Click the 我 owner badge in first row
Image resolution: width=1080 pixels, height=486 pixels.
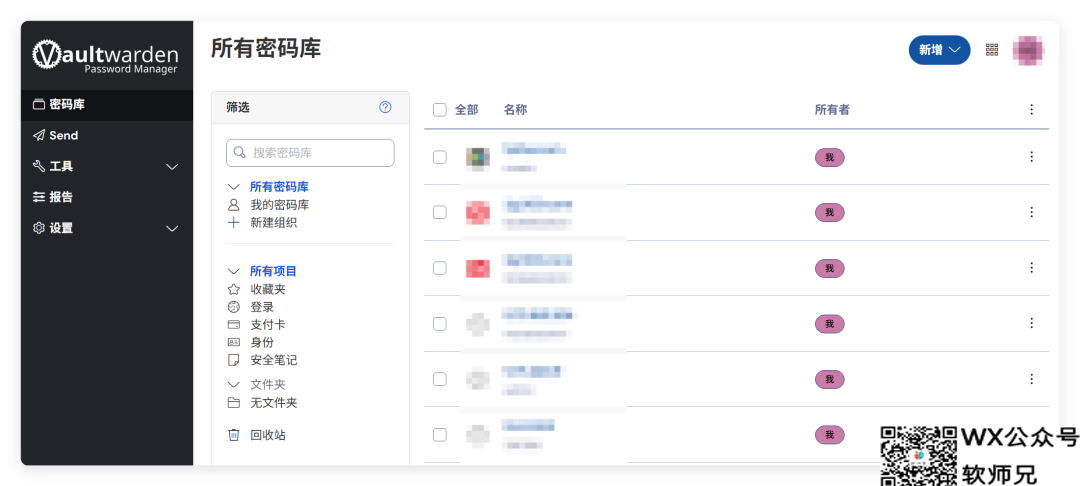829,158
